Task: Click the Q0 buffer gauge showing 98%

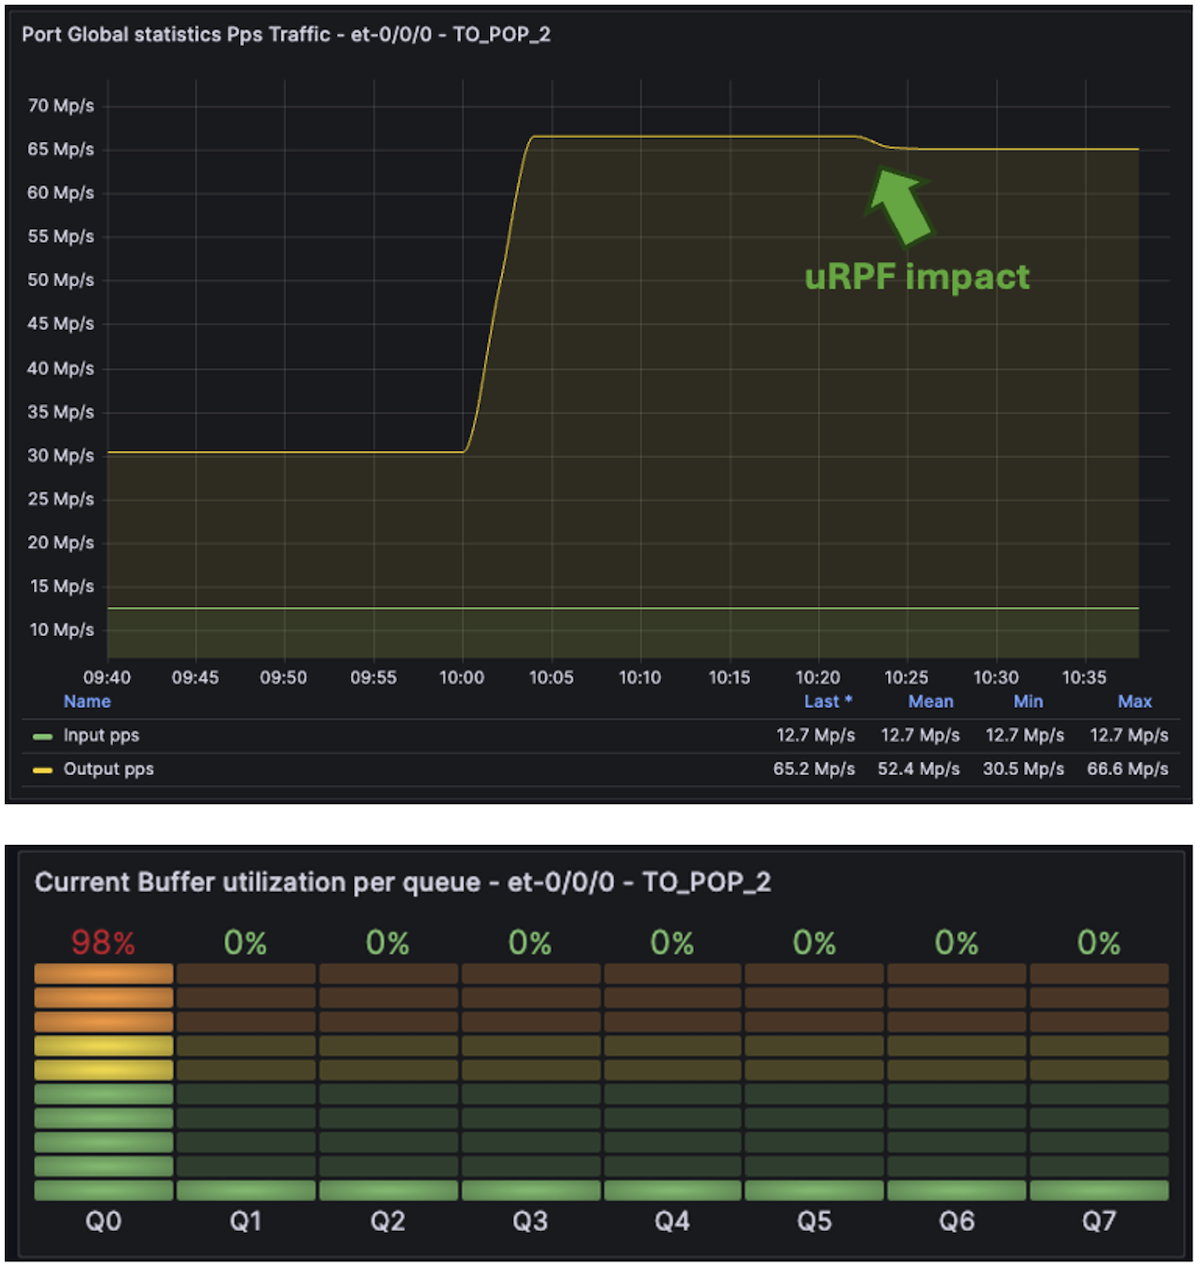Action: tap(103, 1080)
